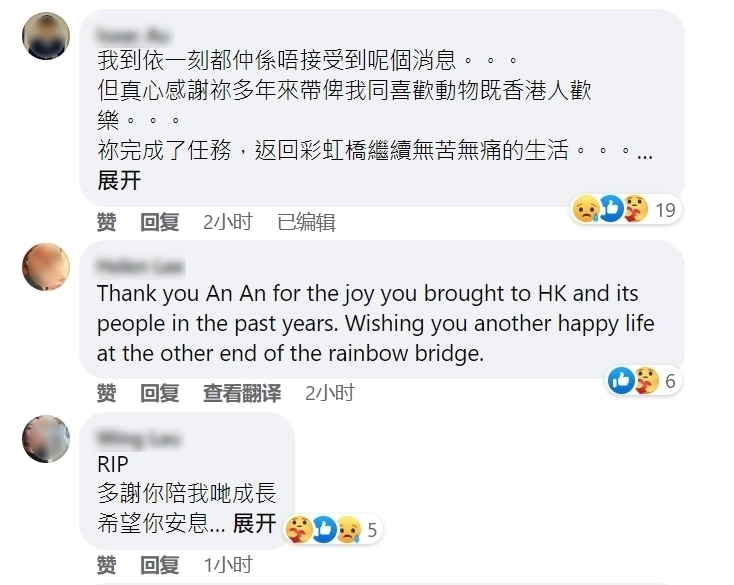Expand the RIP comment with 展开
The image size is (734, 585).
click(254, 522)
